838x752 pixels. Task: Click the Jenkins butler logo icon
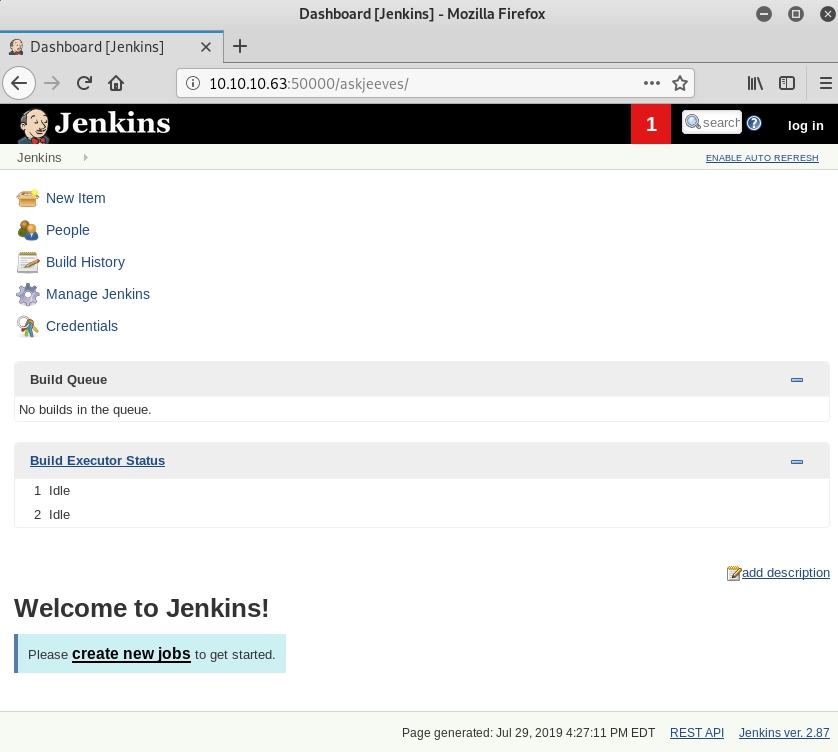click(34, 125)
